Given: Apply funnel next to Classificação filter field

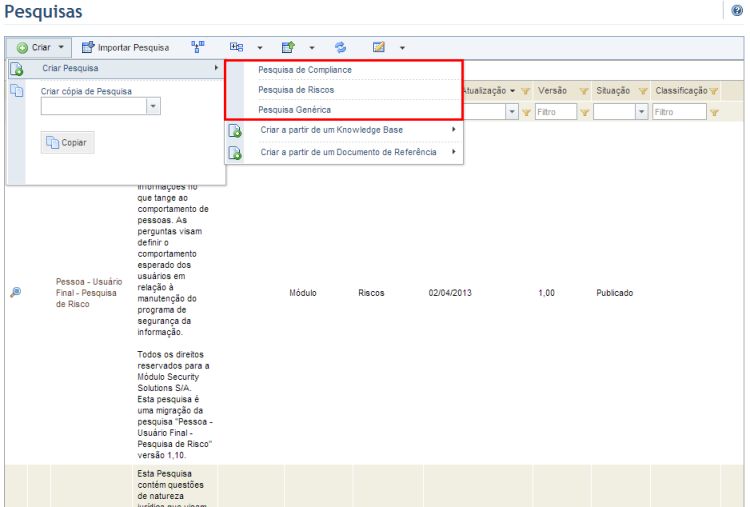Looking at the screenshot, I should (714, 112).
